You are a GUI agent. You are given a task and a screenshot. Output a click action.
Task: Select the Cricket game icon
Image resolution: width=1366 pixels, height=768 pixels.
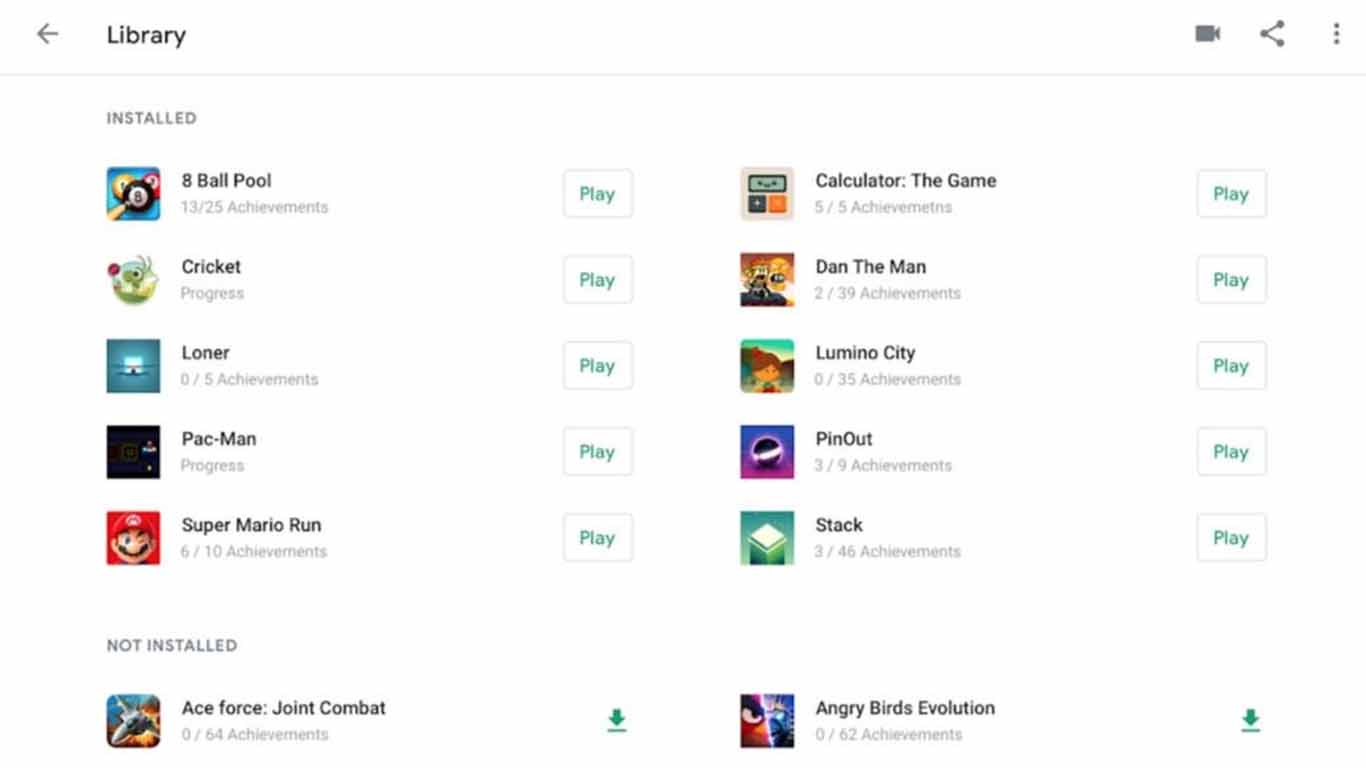point(133,279)
